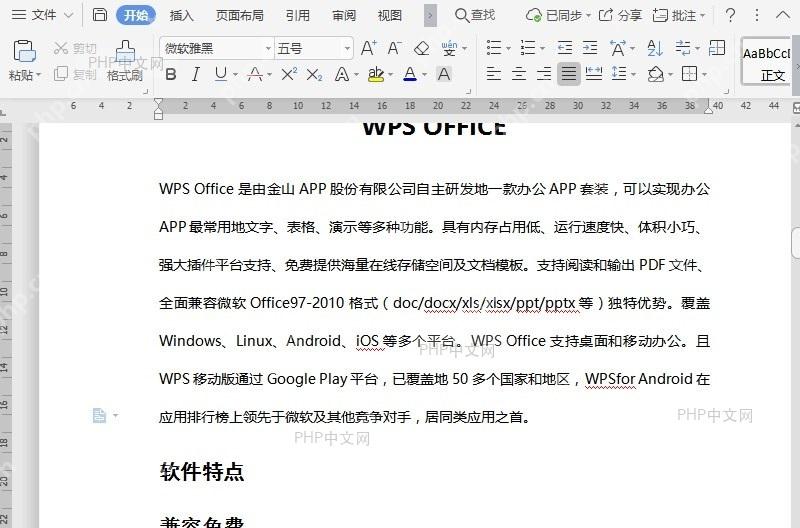Click the show/hide paragraph marks icon

coord(683,48)
